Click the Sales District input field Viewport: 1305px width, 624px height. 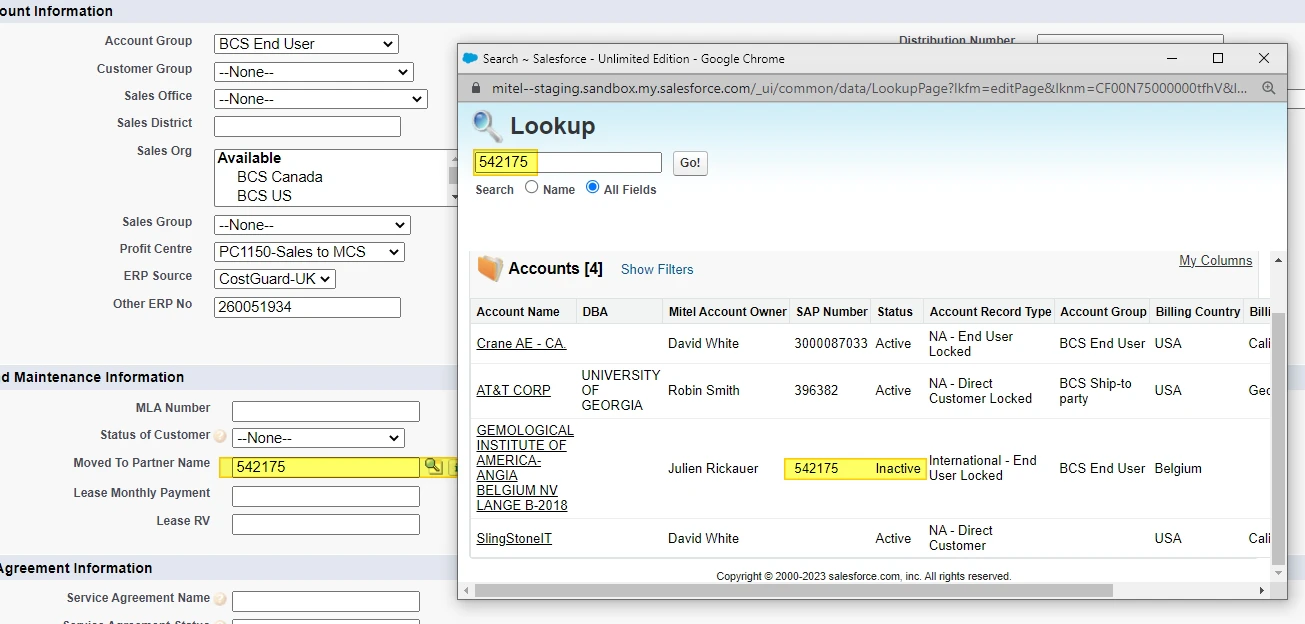pos(307,127)
